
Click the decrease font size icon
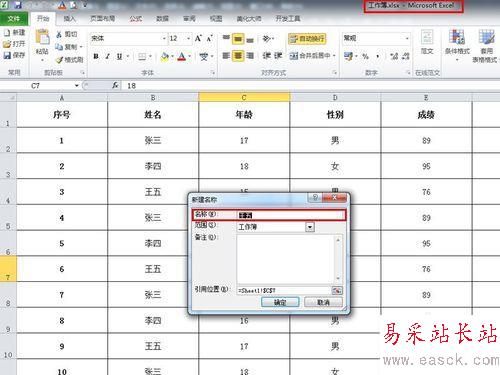click(x=209, y=39)
